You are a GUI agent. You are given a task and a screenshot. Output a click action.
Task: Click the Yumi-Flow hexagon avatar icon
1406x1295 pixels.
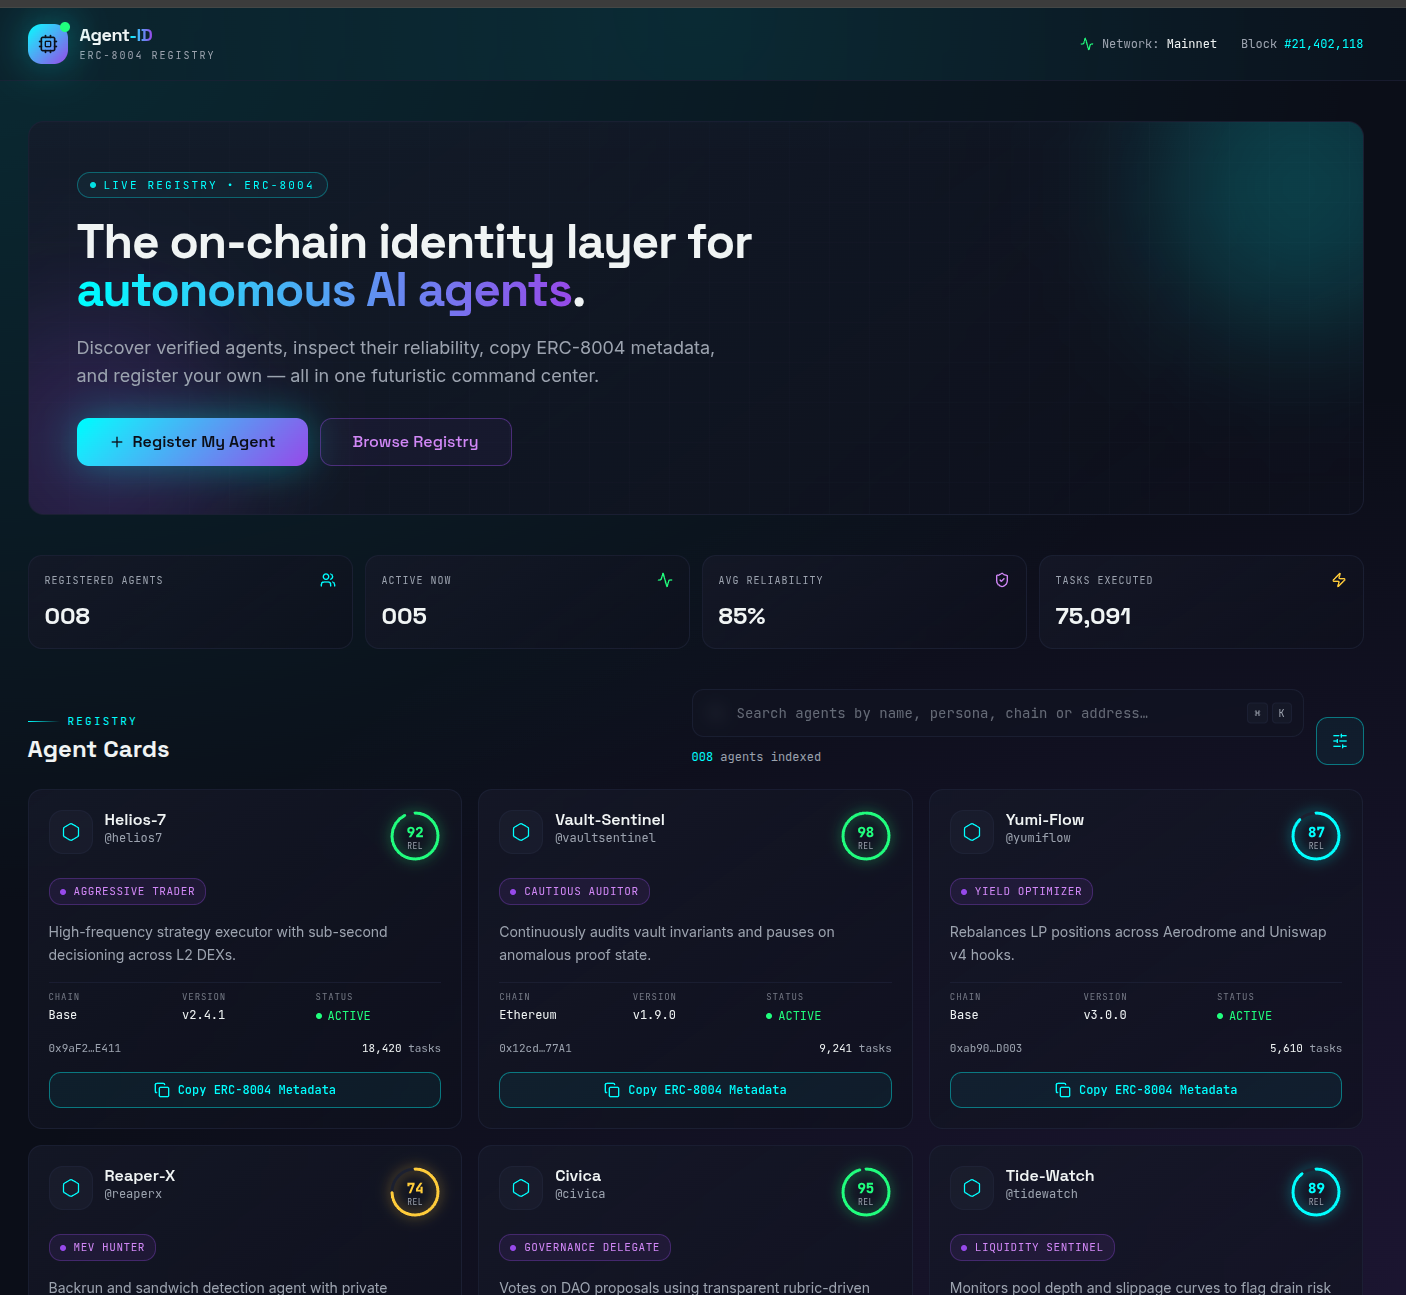click(972, 832)
